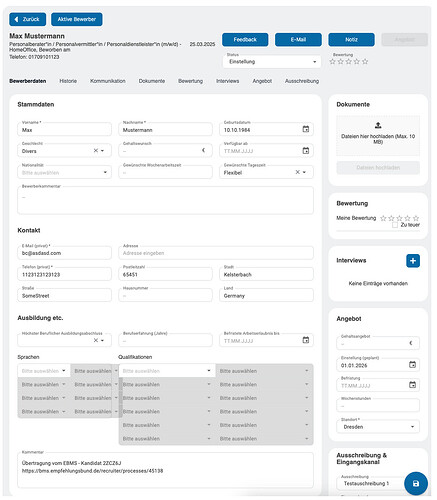Tick the Zu teuer checkbox

[395, 225]
